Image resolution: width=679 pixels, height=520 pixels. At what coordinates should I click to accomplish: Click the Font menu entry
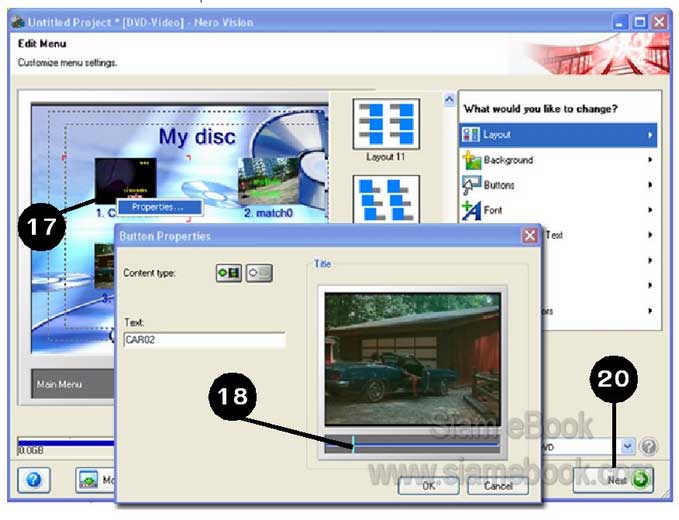[x=558, y=210]
